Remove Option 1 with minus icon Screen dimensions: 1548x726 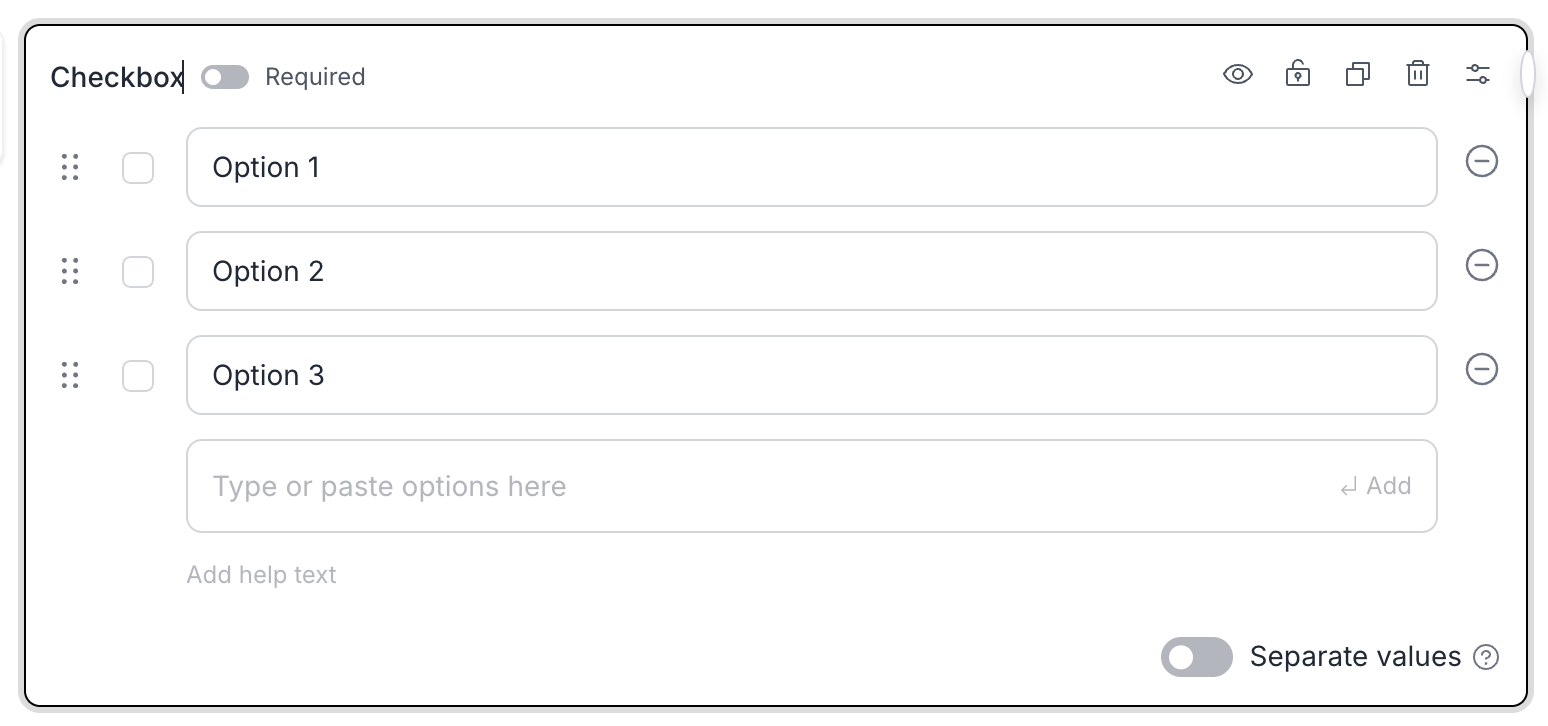1482,161
